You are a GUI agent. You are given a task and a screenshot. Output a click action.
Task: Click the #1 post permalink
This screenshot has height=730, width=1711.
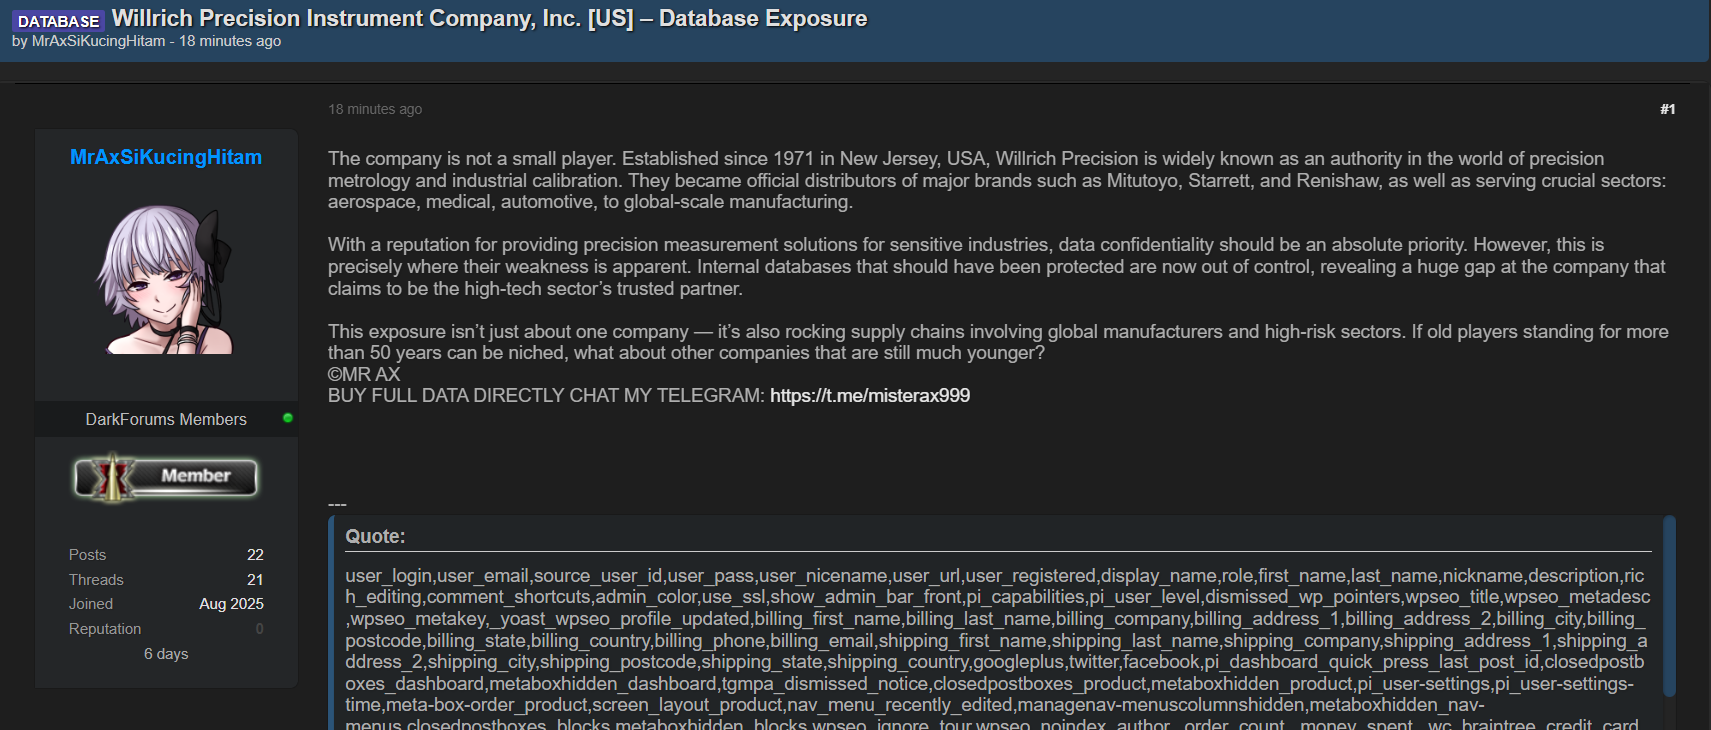click(1667, 109)
